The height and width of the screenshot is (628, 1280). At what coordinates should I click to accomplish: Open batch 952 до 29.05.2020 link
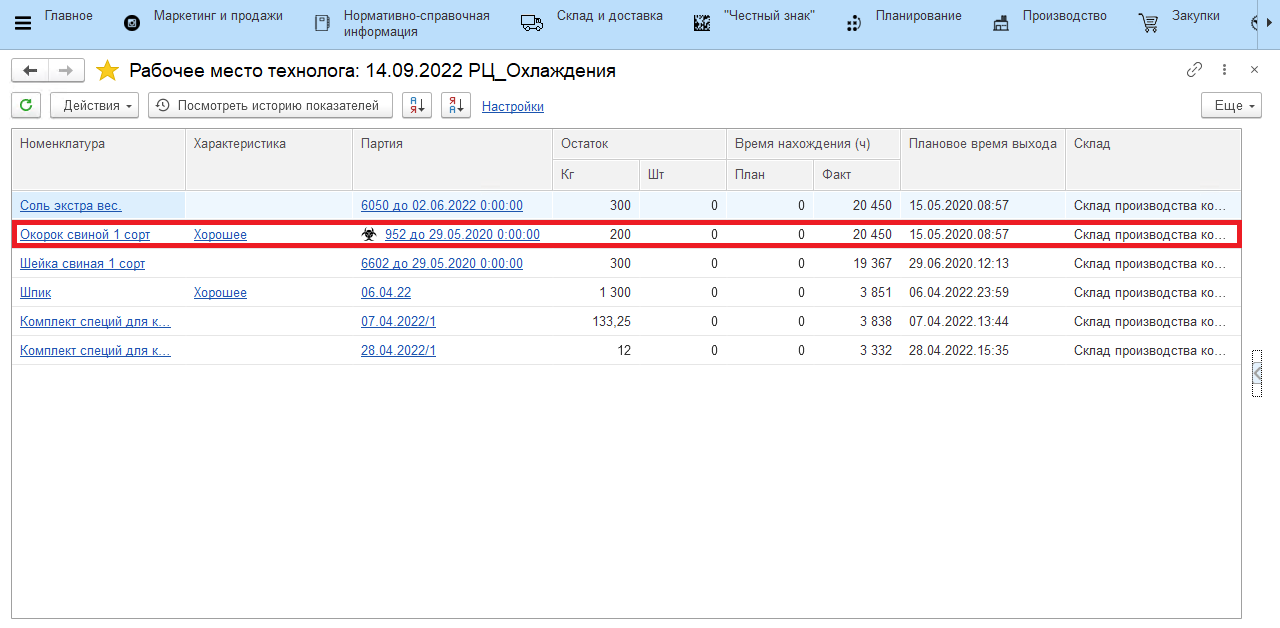tap(462, 235)
